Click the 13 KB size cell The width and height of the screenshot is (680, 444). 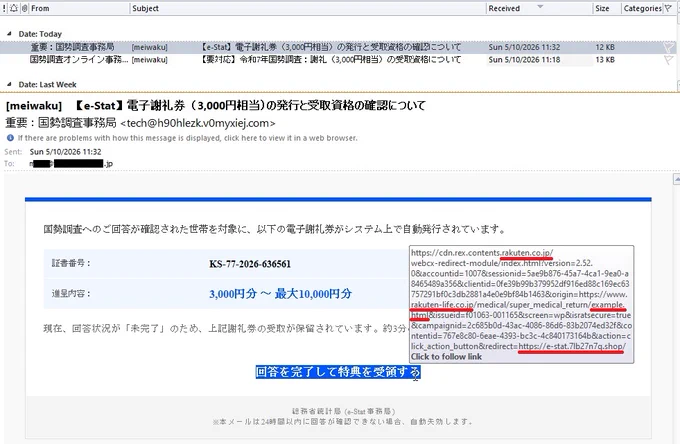point(605,60)
